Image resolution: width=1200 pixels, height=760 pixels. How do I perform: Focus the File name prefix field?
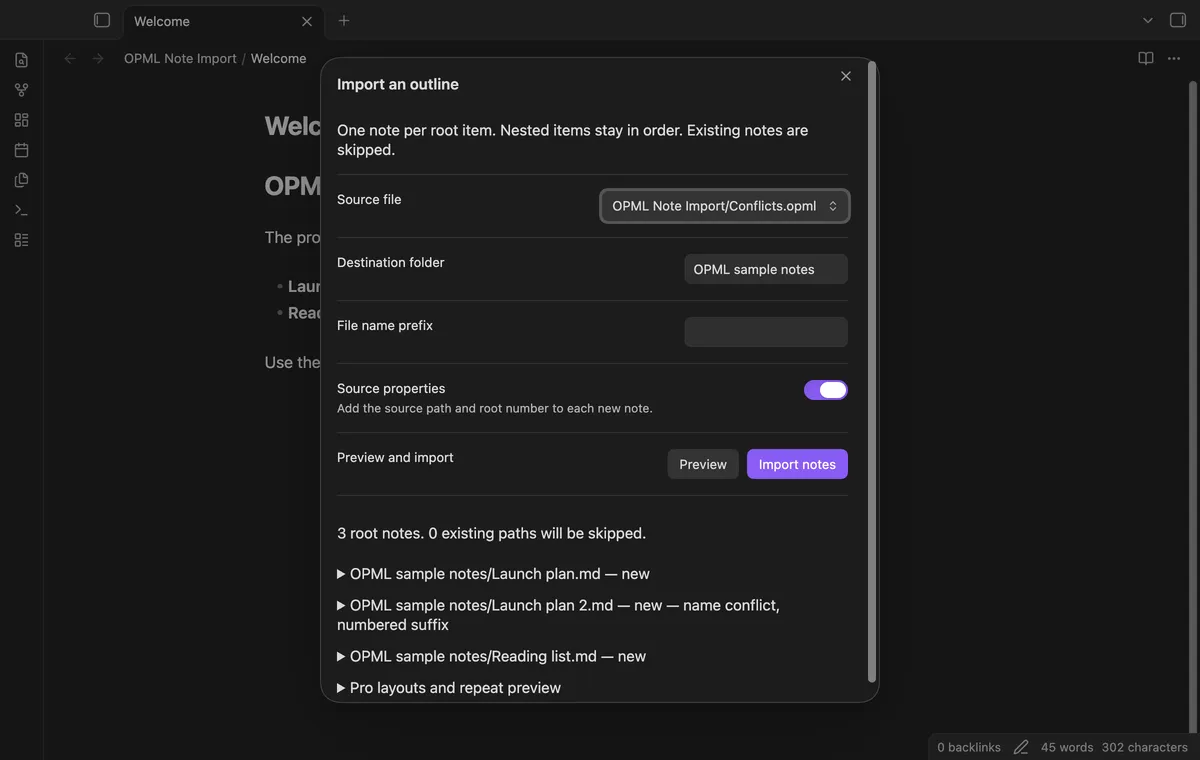pos(766,332)
